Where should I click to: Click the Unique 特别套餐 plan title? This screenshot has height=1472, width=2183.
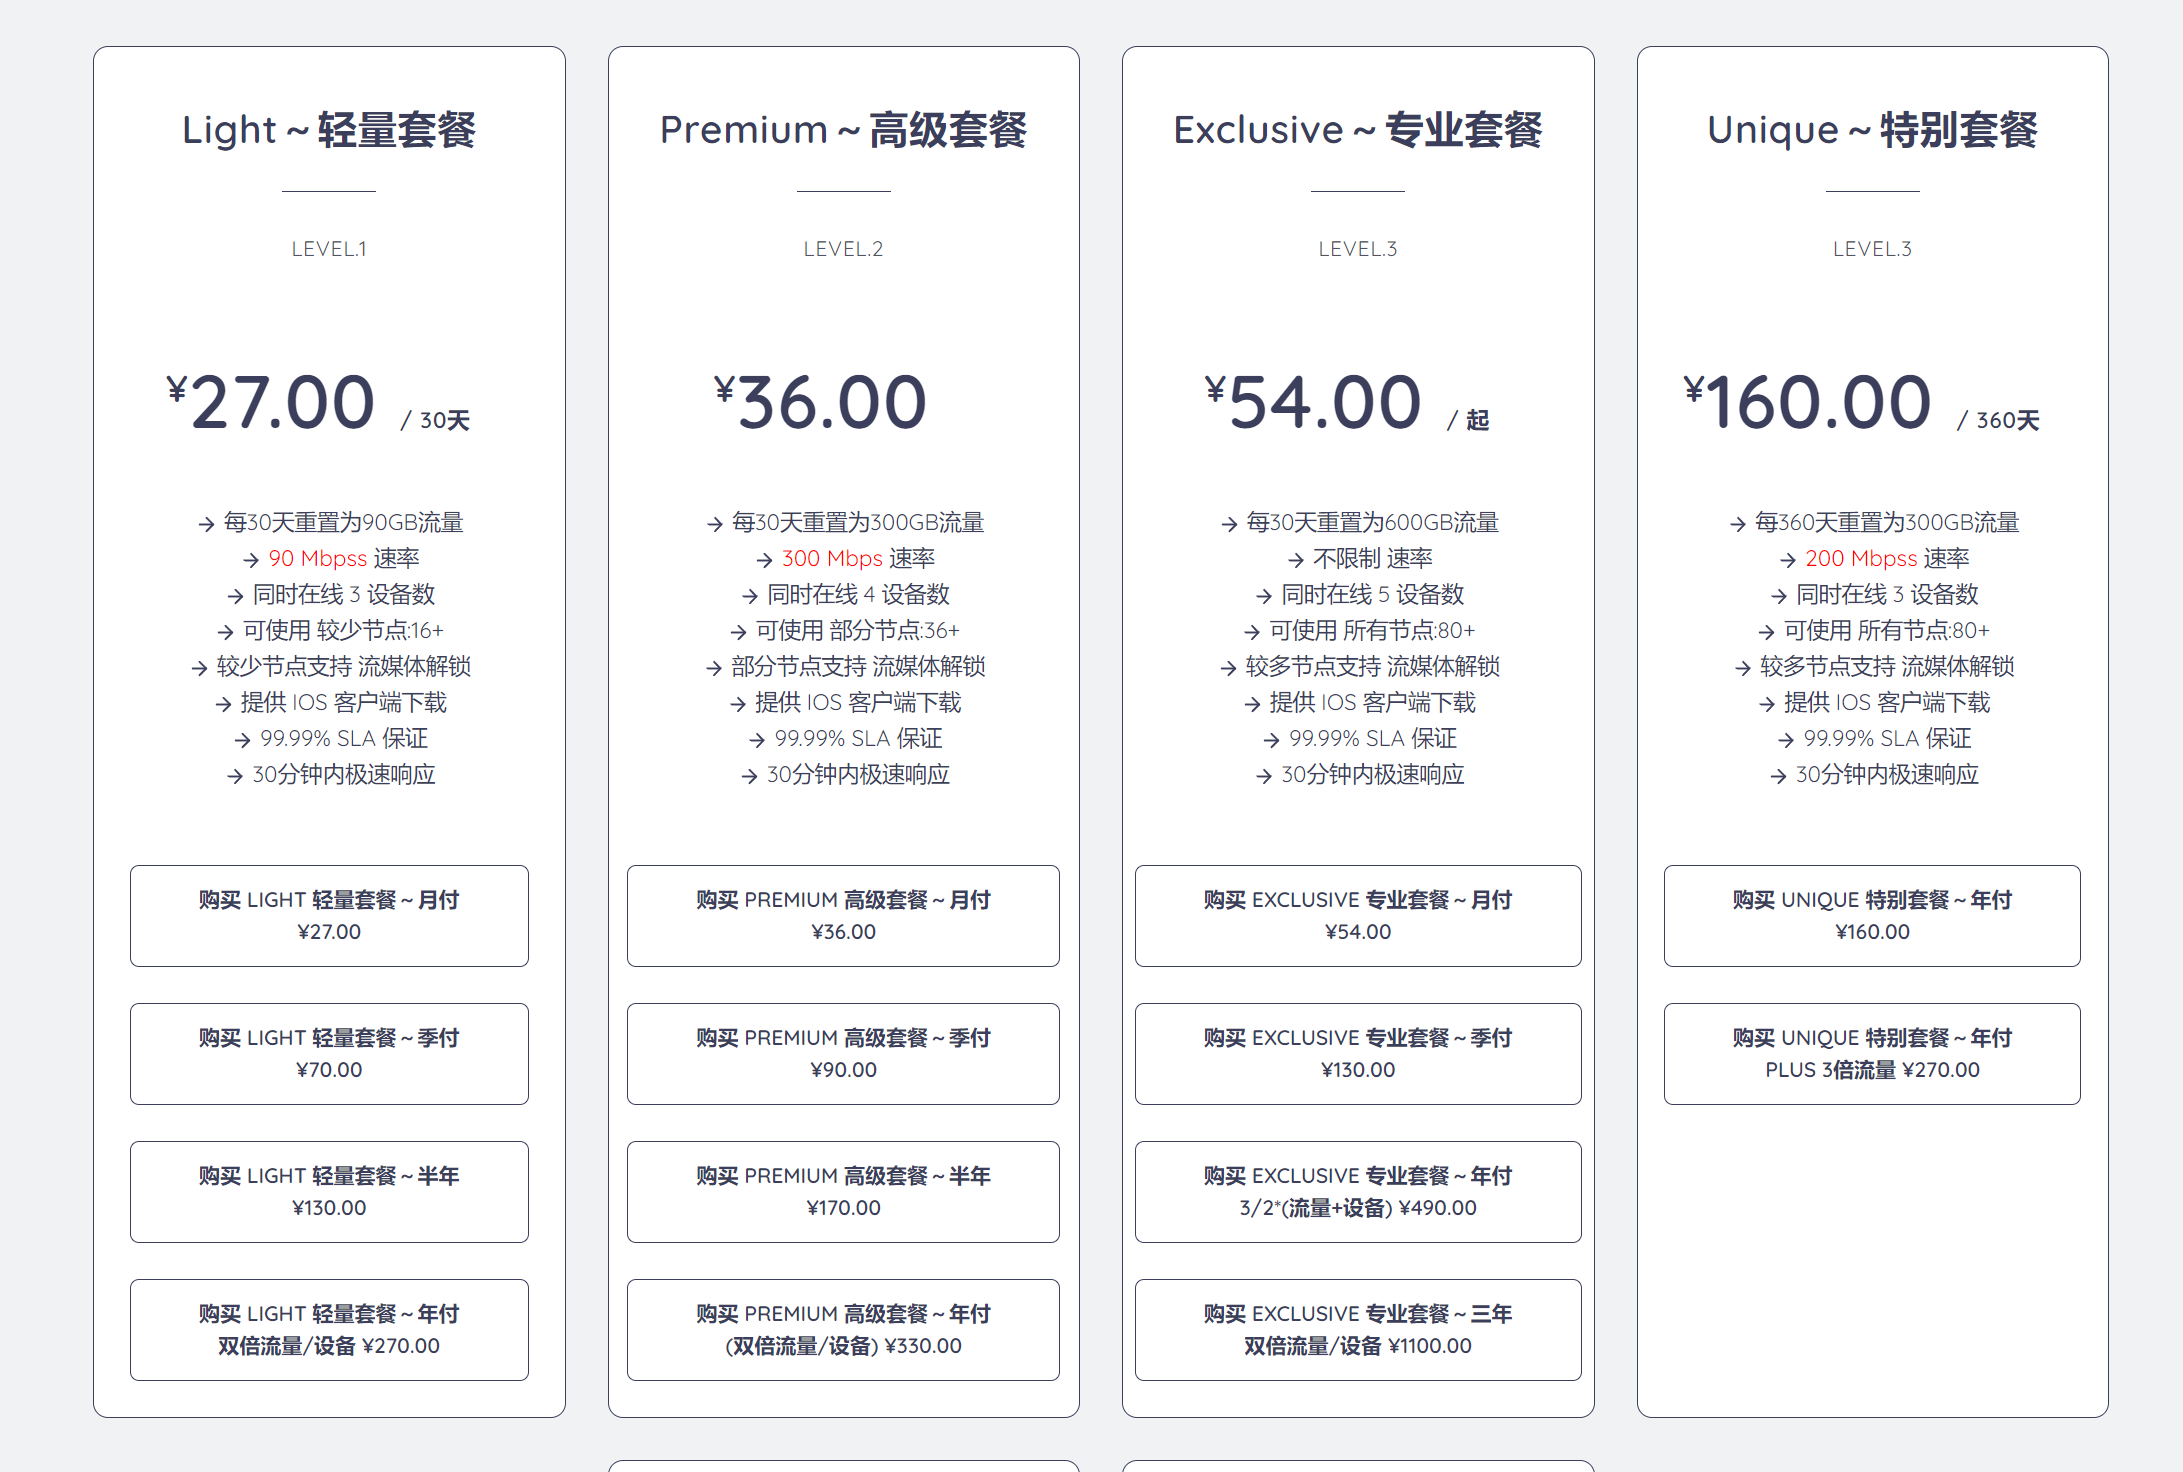point(1872,130)
